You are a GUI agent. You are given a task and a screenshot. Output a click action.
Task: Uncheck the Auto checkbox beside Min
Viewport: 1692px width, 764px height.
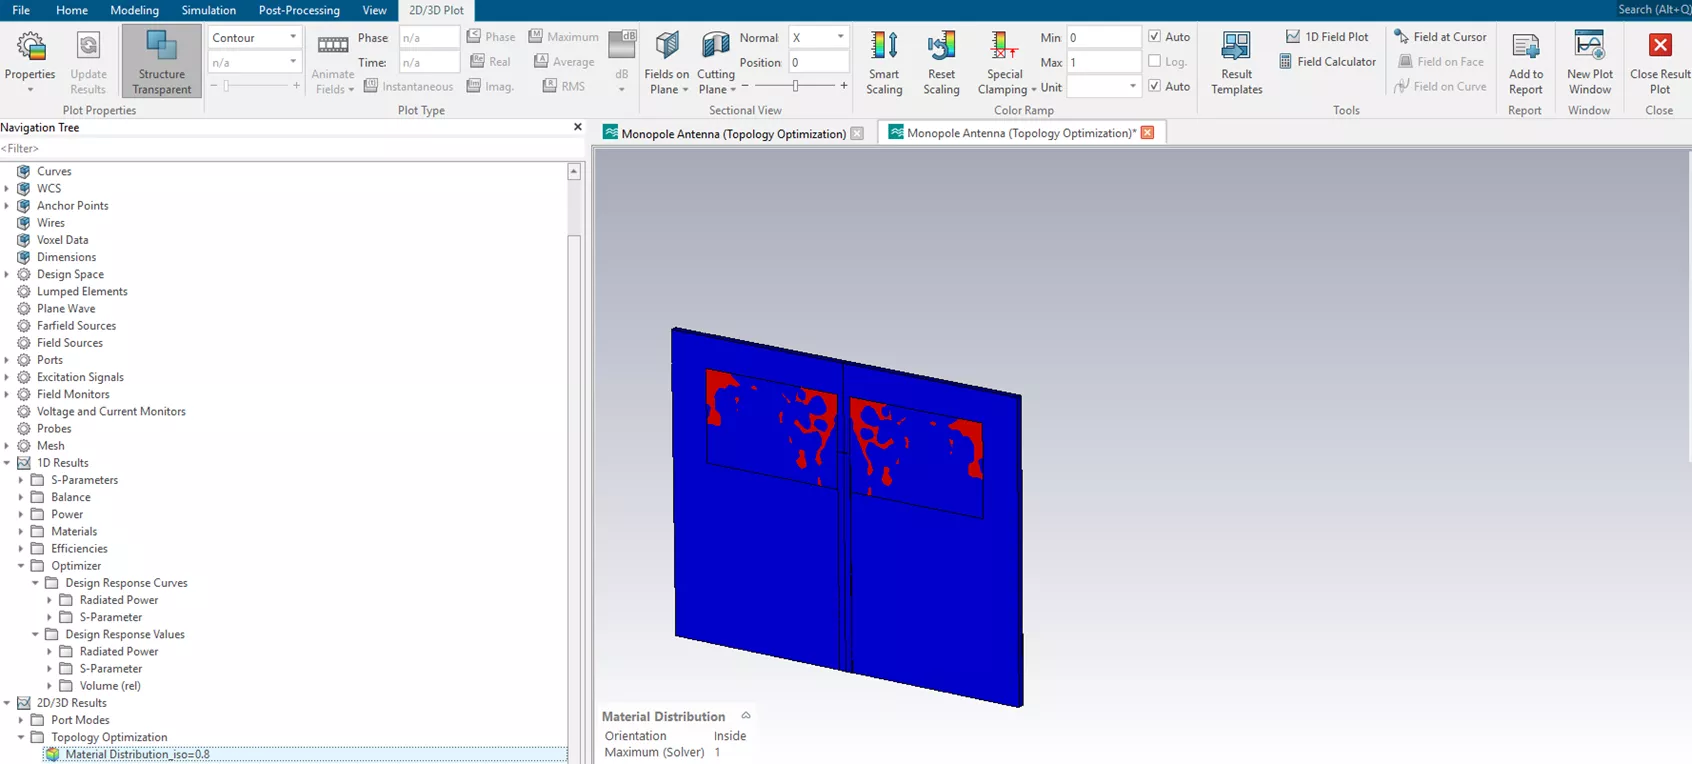(x=1155, y=37)
